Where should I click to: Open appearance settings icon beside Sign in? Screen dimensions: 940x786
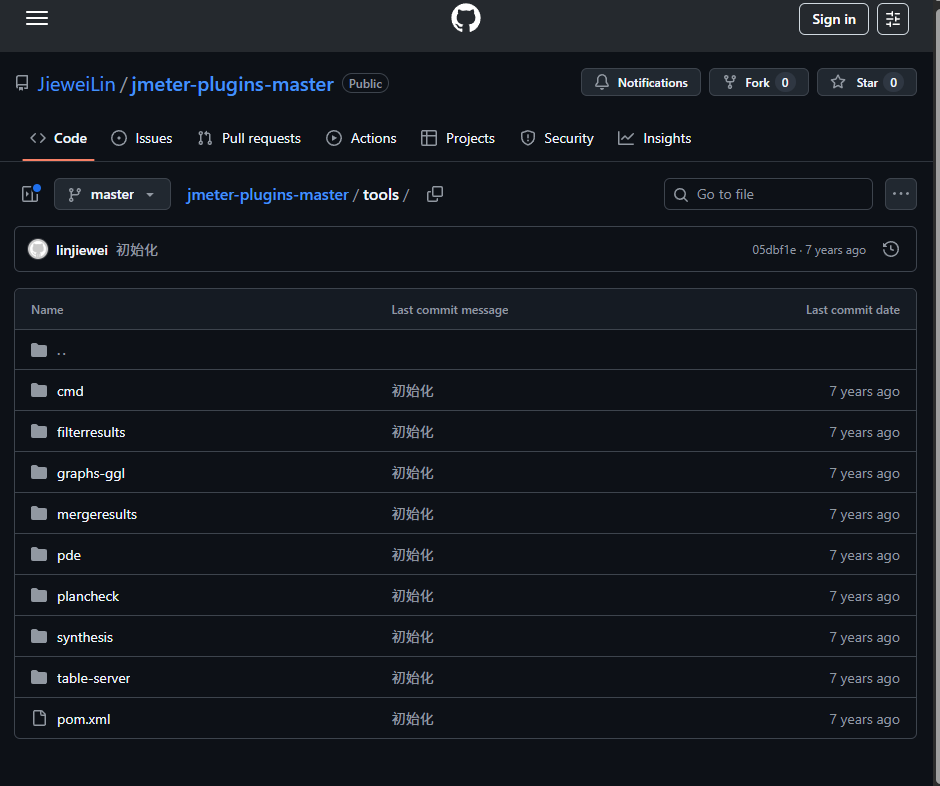893,19
